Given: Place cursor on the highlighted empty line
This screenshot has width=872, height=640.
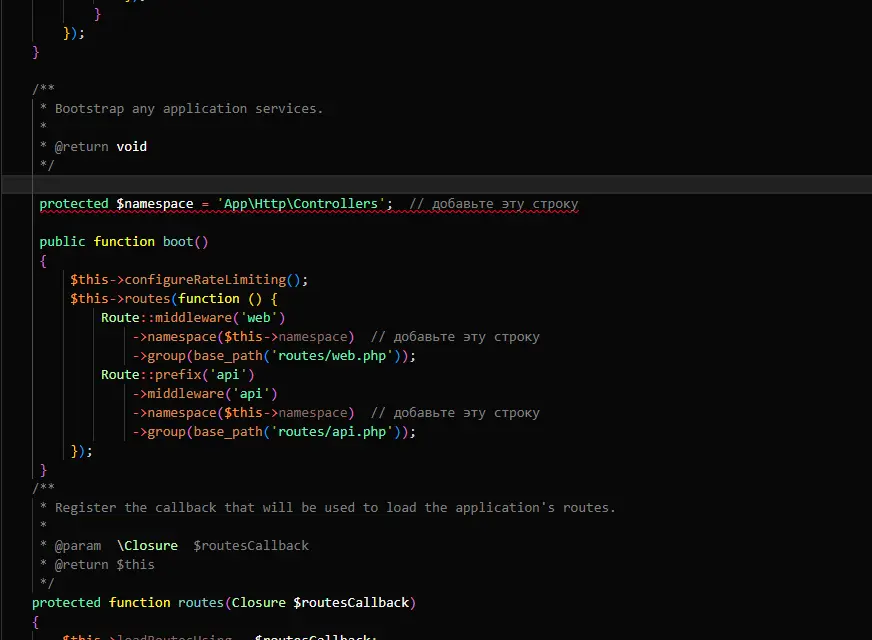Looking at the screenshot, I should click(x=400, y=185).
